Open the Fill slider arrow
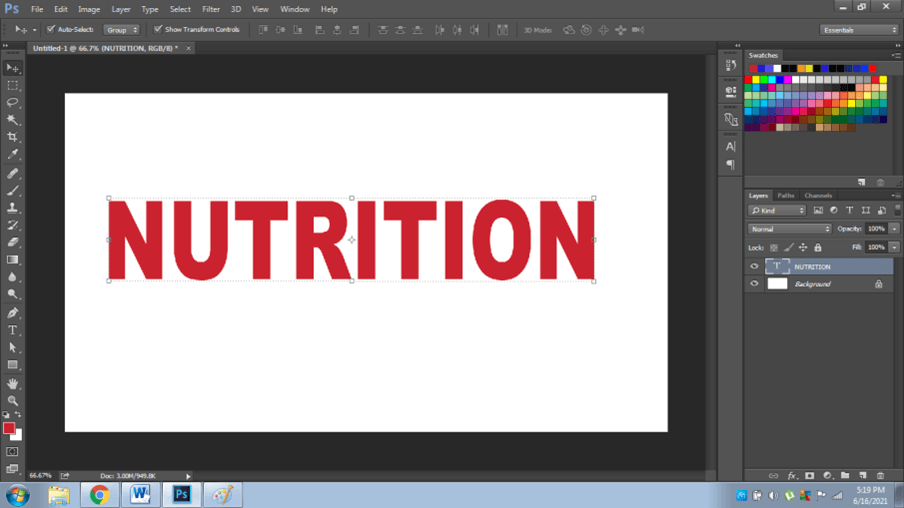This screenshot has width=904, height=508. [x=894, y=247]
